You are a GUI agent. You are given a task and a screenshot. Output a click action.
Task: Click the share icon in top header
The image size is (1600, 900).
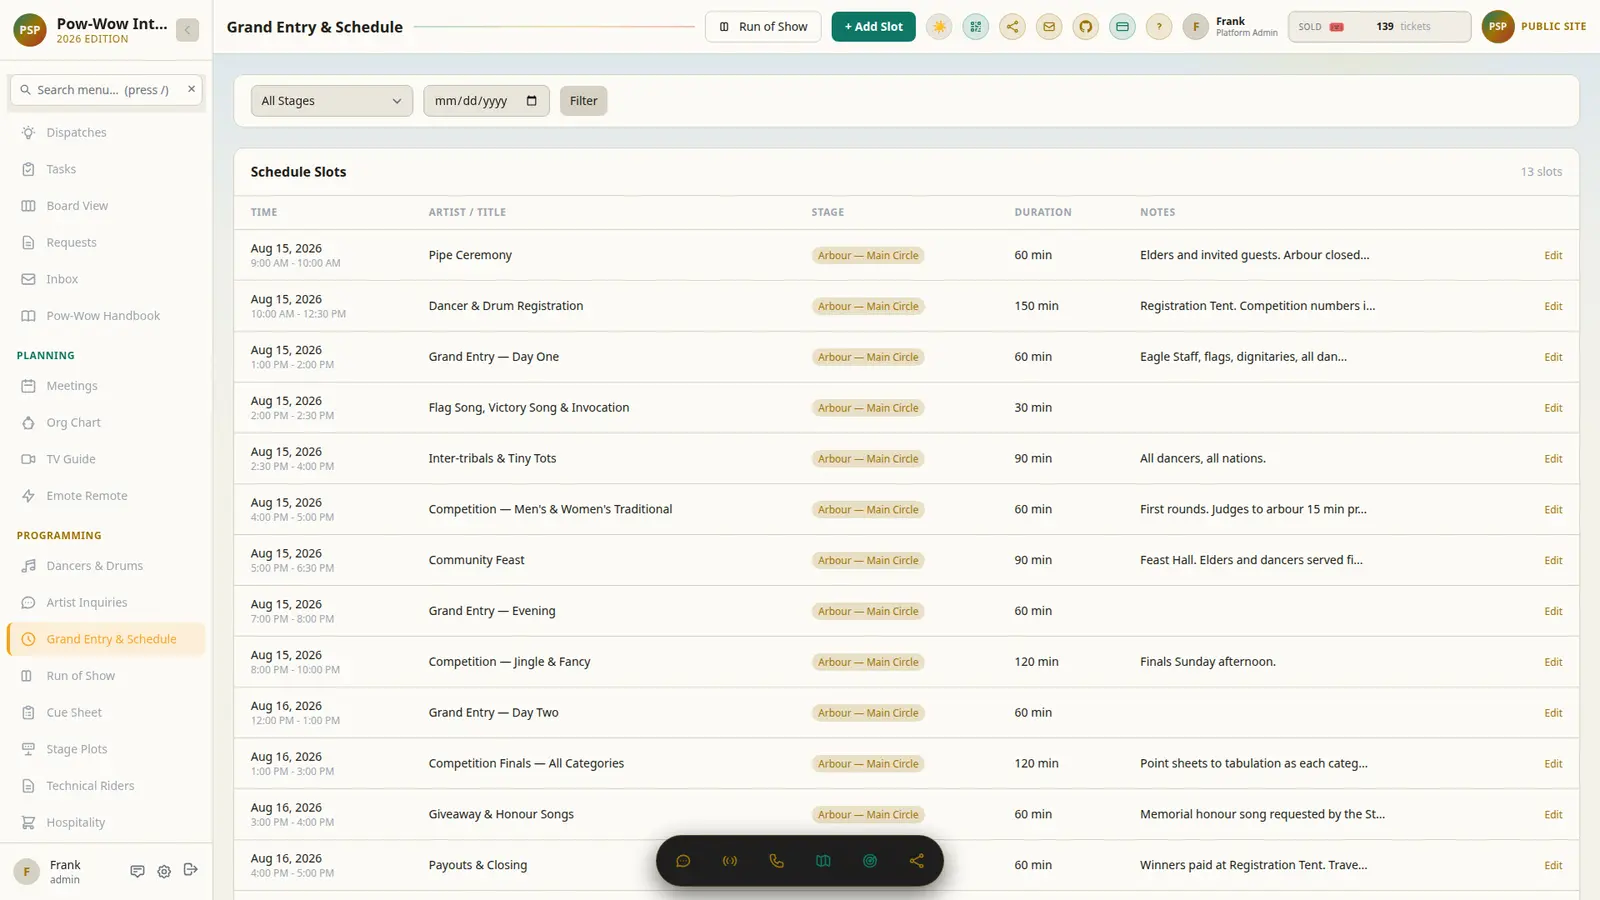click(x=1012, y=27)
